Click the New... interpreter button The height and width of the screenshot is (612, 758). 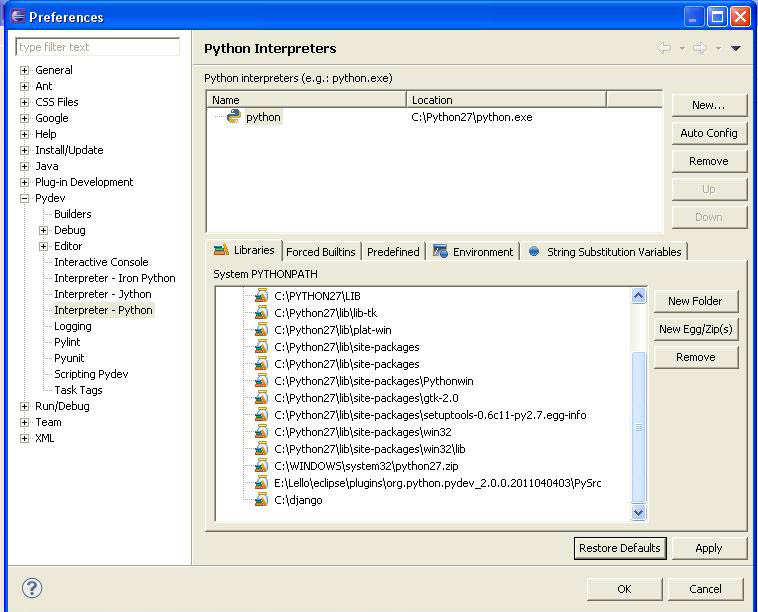point(709,105)
